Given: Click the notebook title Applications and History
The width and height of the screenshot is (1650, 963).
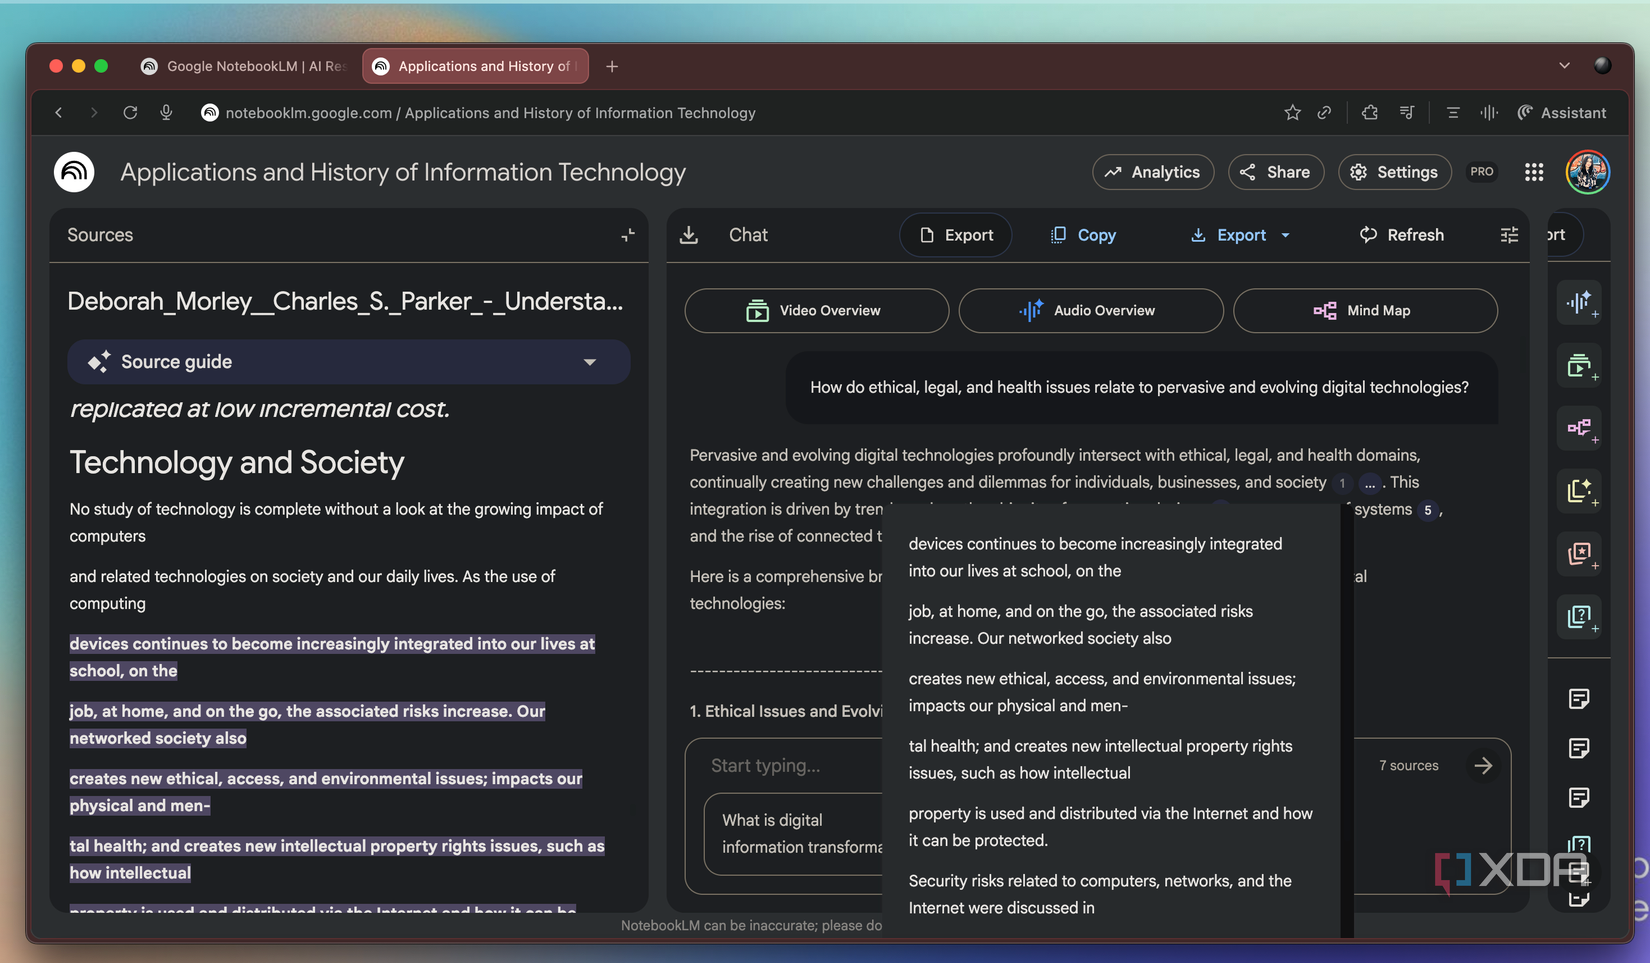Looking at the screenshot, I should pyautogui.click(x=403, y=172).
